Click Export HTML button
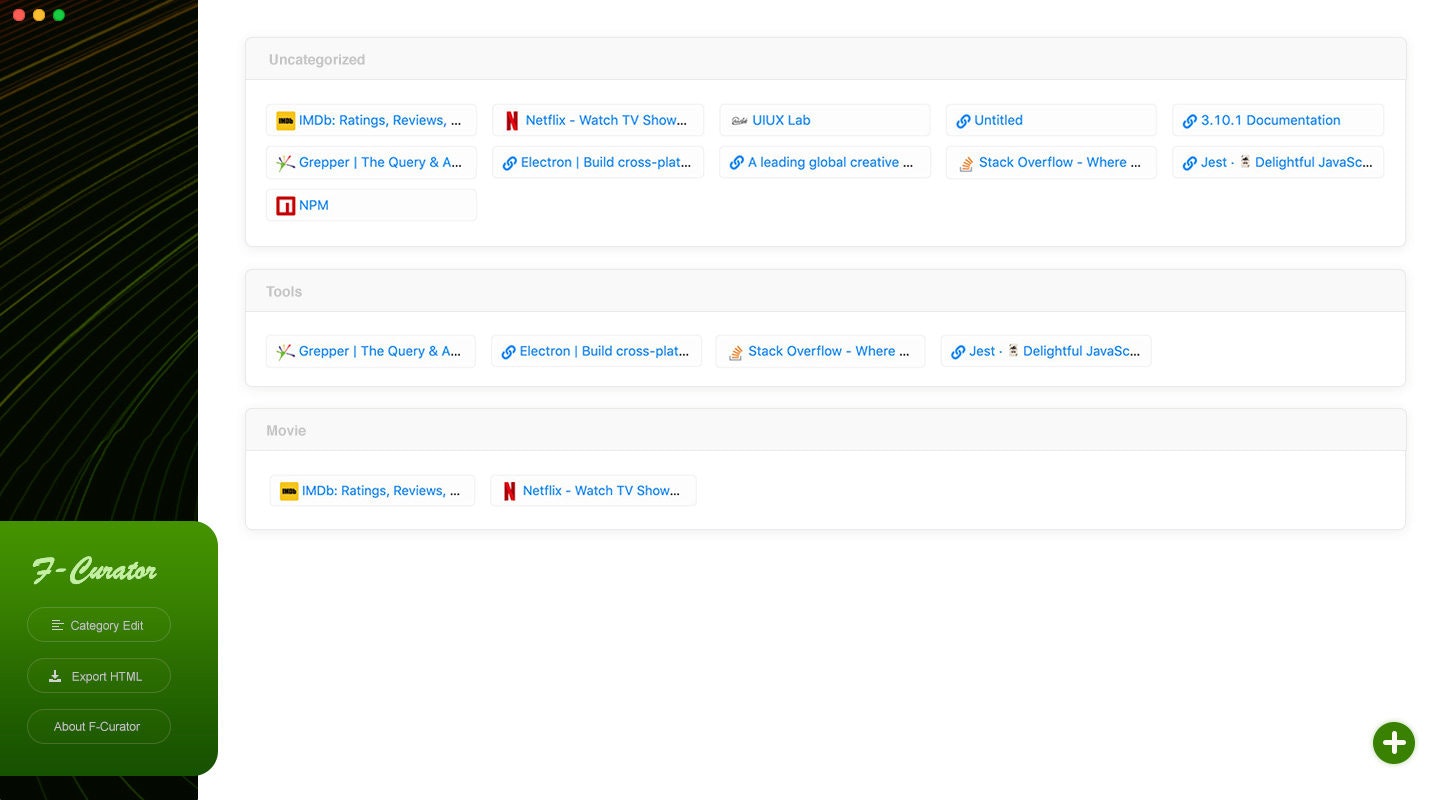The height and width of the screenshot is (800, 1440). 99,676
